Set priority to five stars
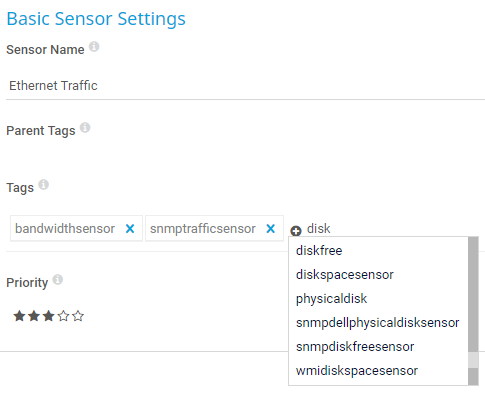The height and width of the screenshot is (396, 485). click(78, 316)
